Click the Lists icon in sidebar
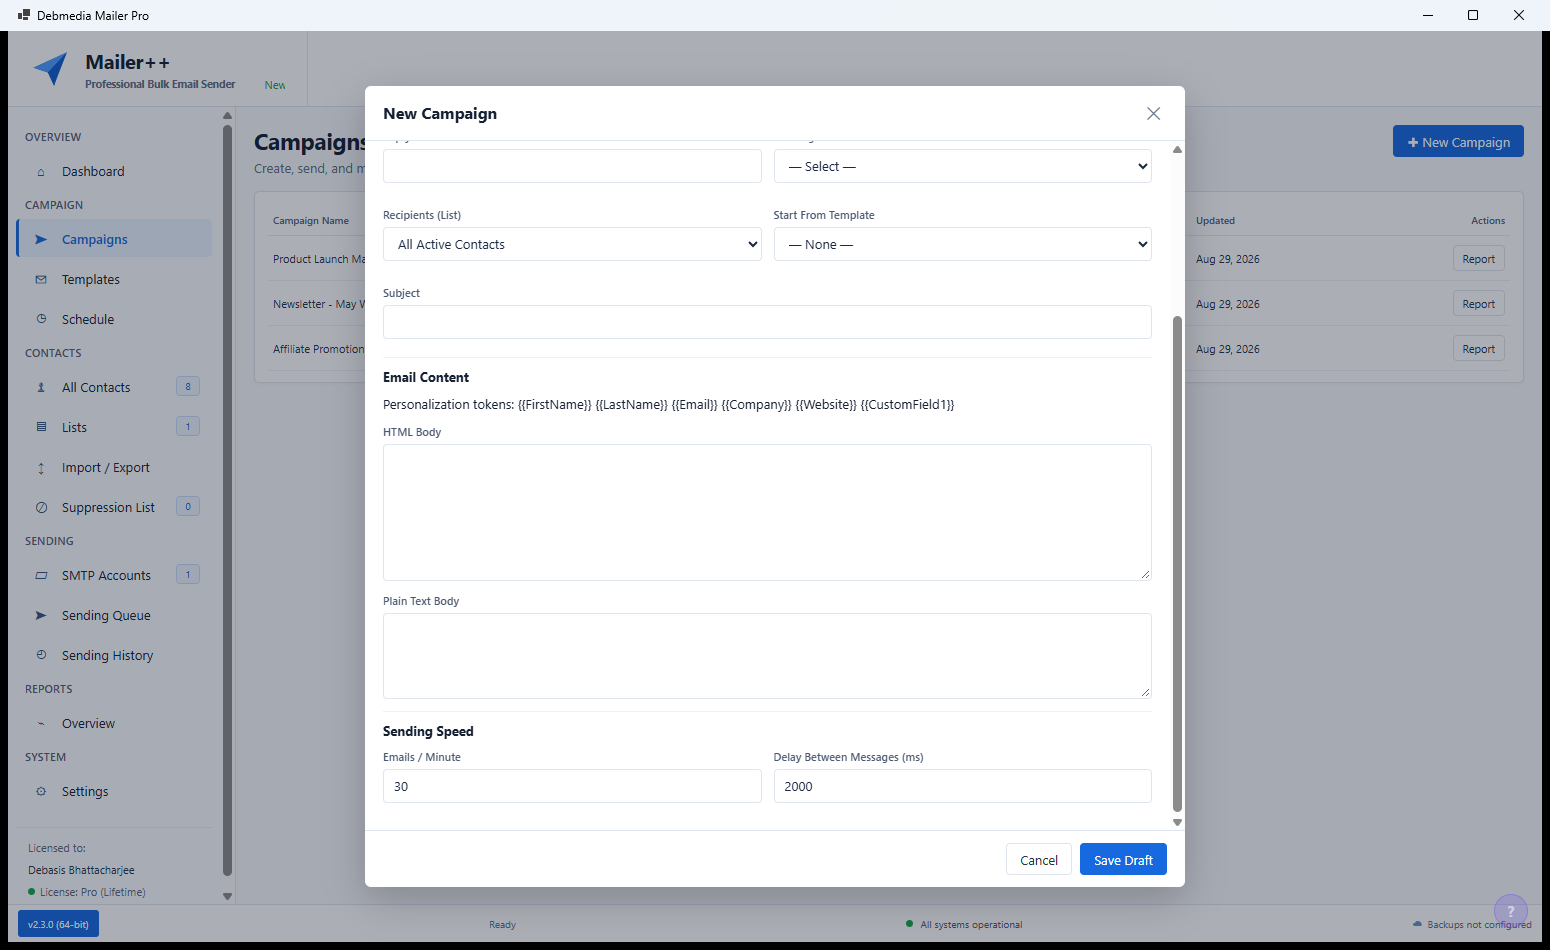Screen dimensions: 1550x950 tap(41, 427)
